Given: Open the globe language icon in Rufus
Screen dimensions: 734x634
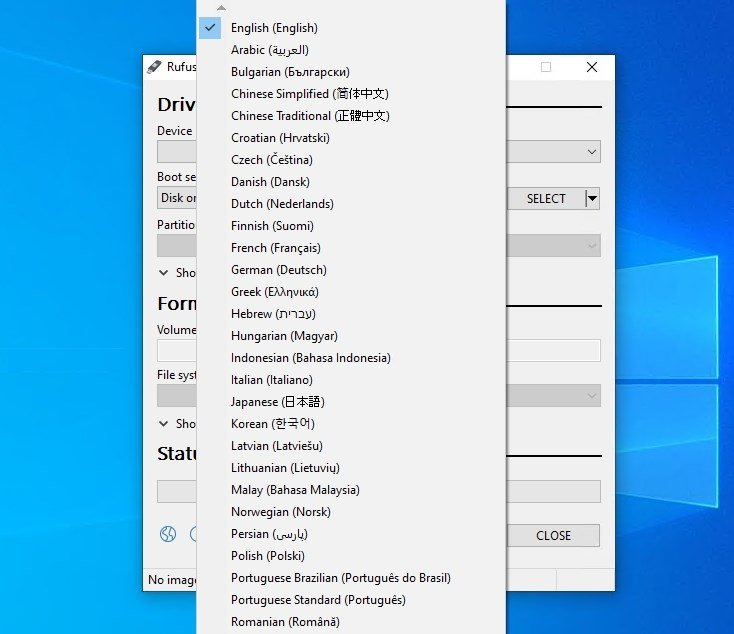Looking at the screenshot, I should [168, 534].
